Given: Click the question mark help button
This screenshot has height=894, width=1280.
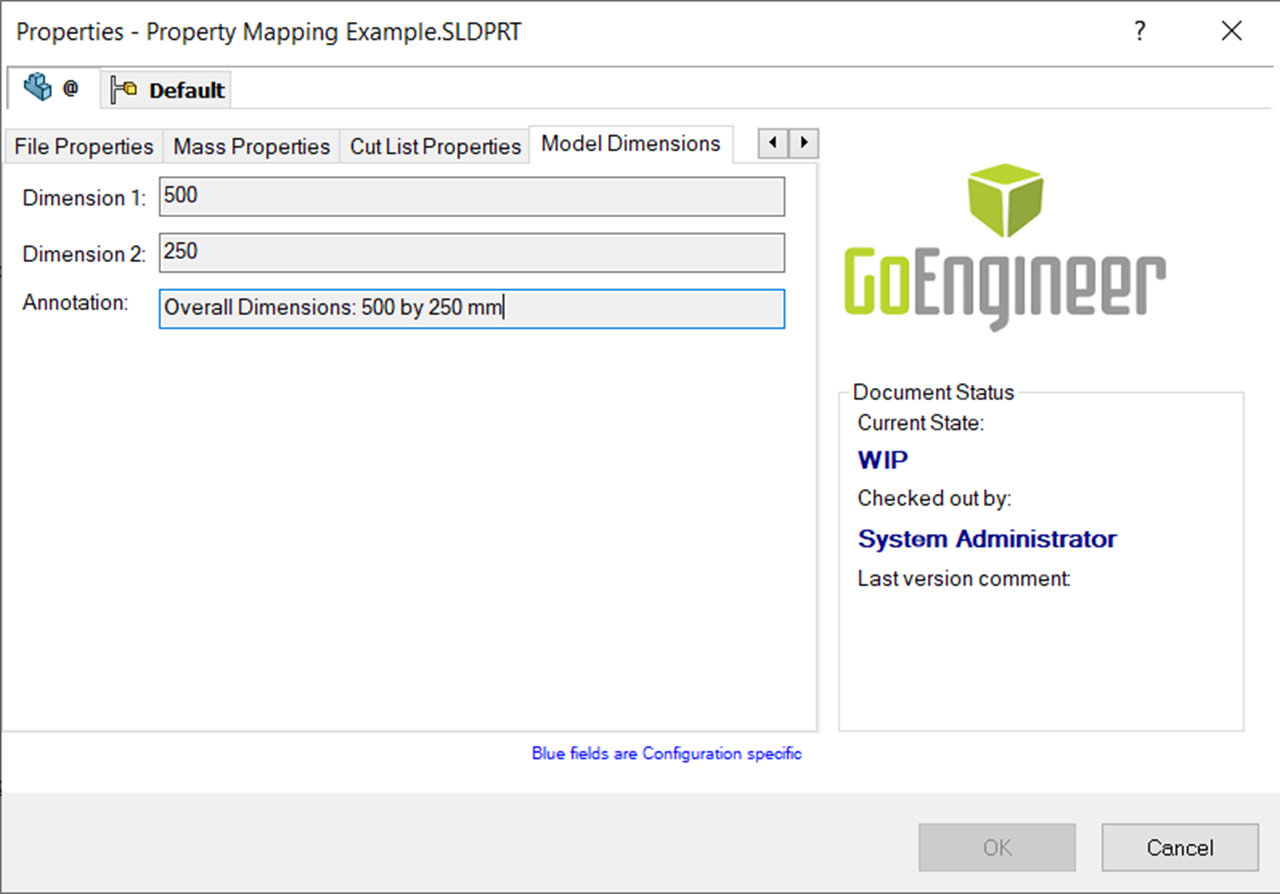Looking at the screenshot, I should (1139, 31).
